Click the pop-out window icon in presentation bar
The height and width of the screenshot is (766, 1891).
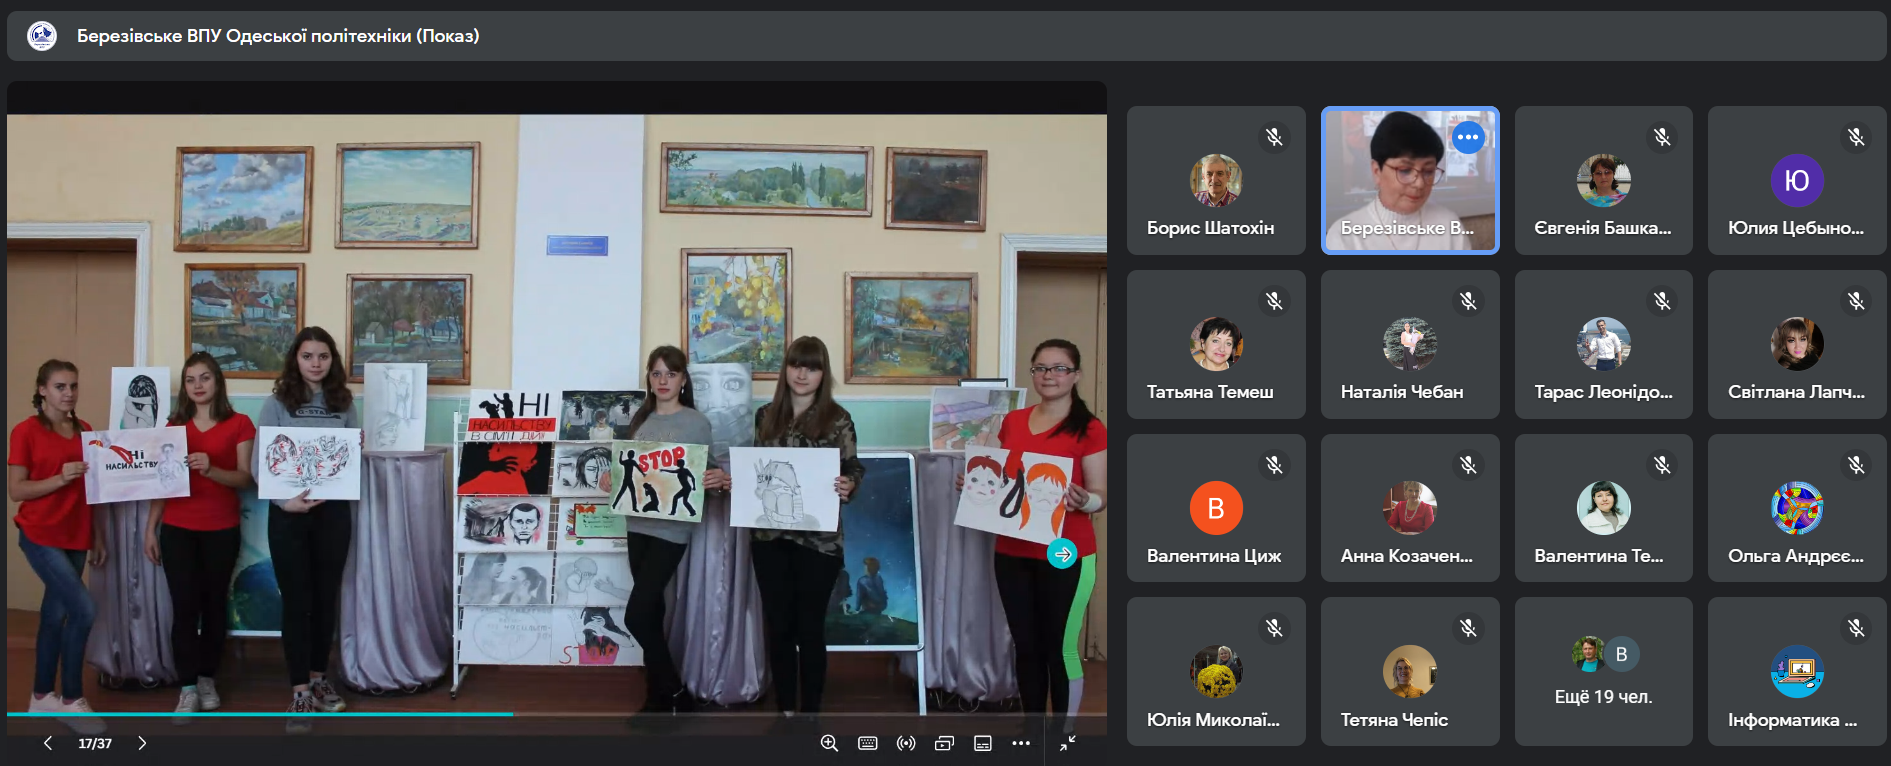pyautogui.click(x=944, y=743)
